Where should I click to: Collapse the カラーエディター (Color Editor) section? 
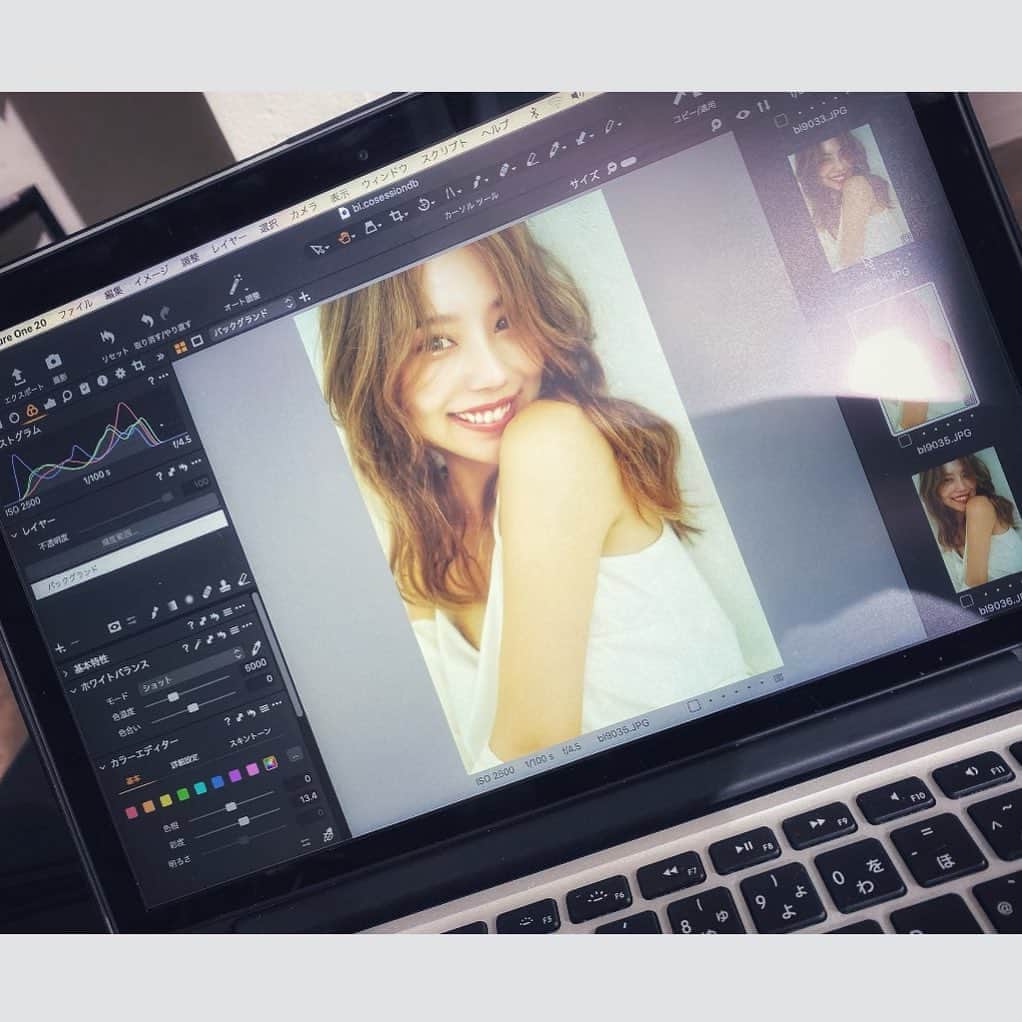click(102, 767)
